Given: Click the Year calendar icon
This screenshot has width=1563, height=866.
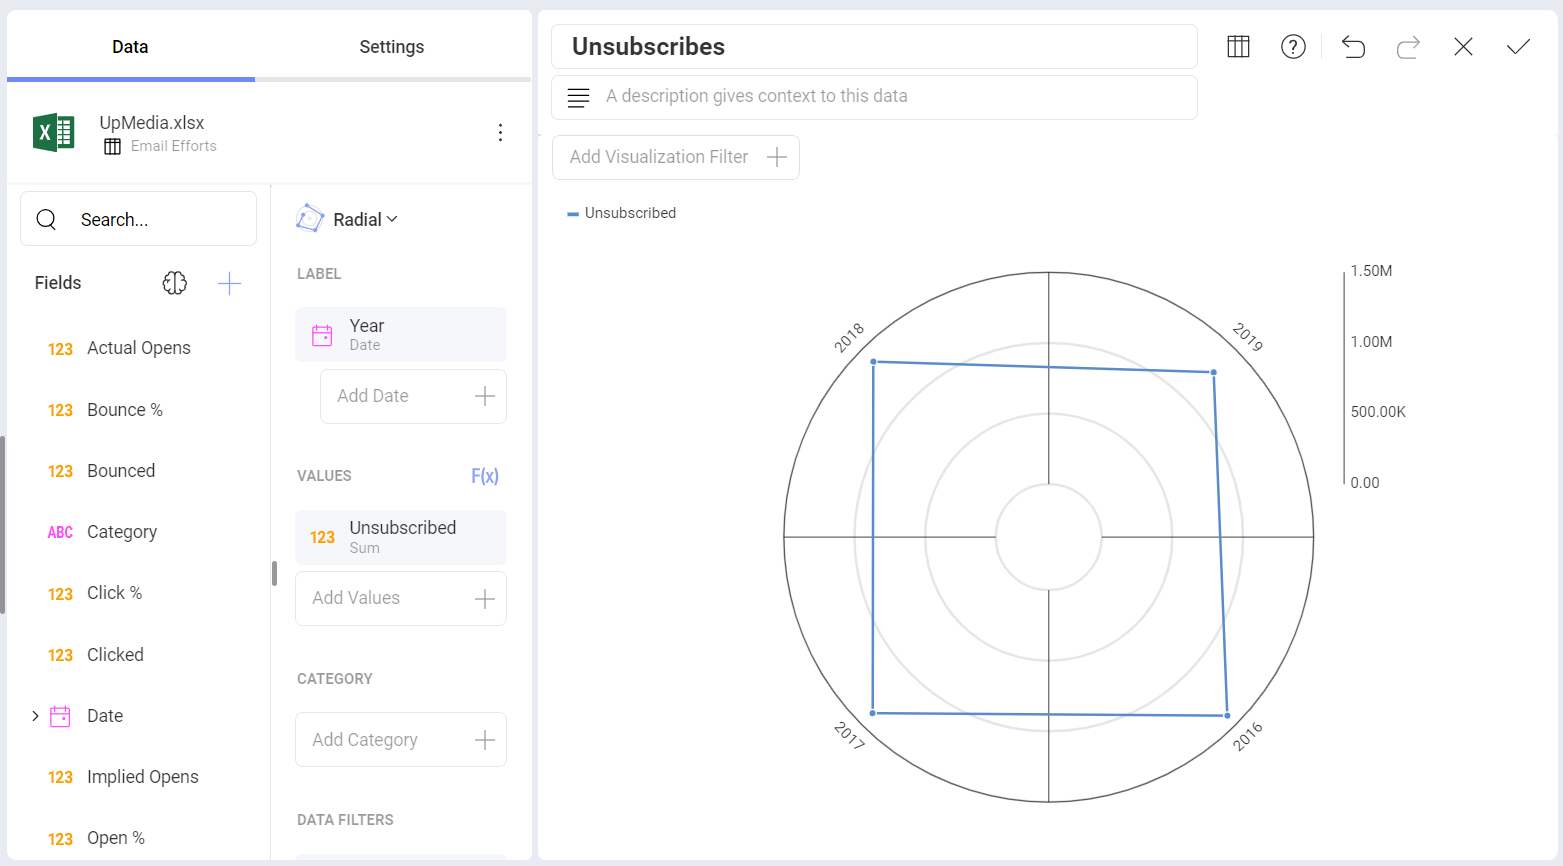Looking at the screenshot, I should 322,335.
